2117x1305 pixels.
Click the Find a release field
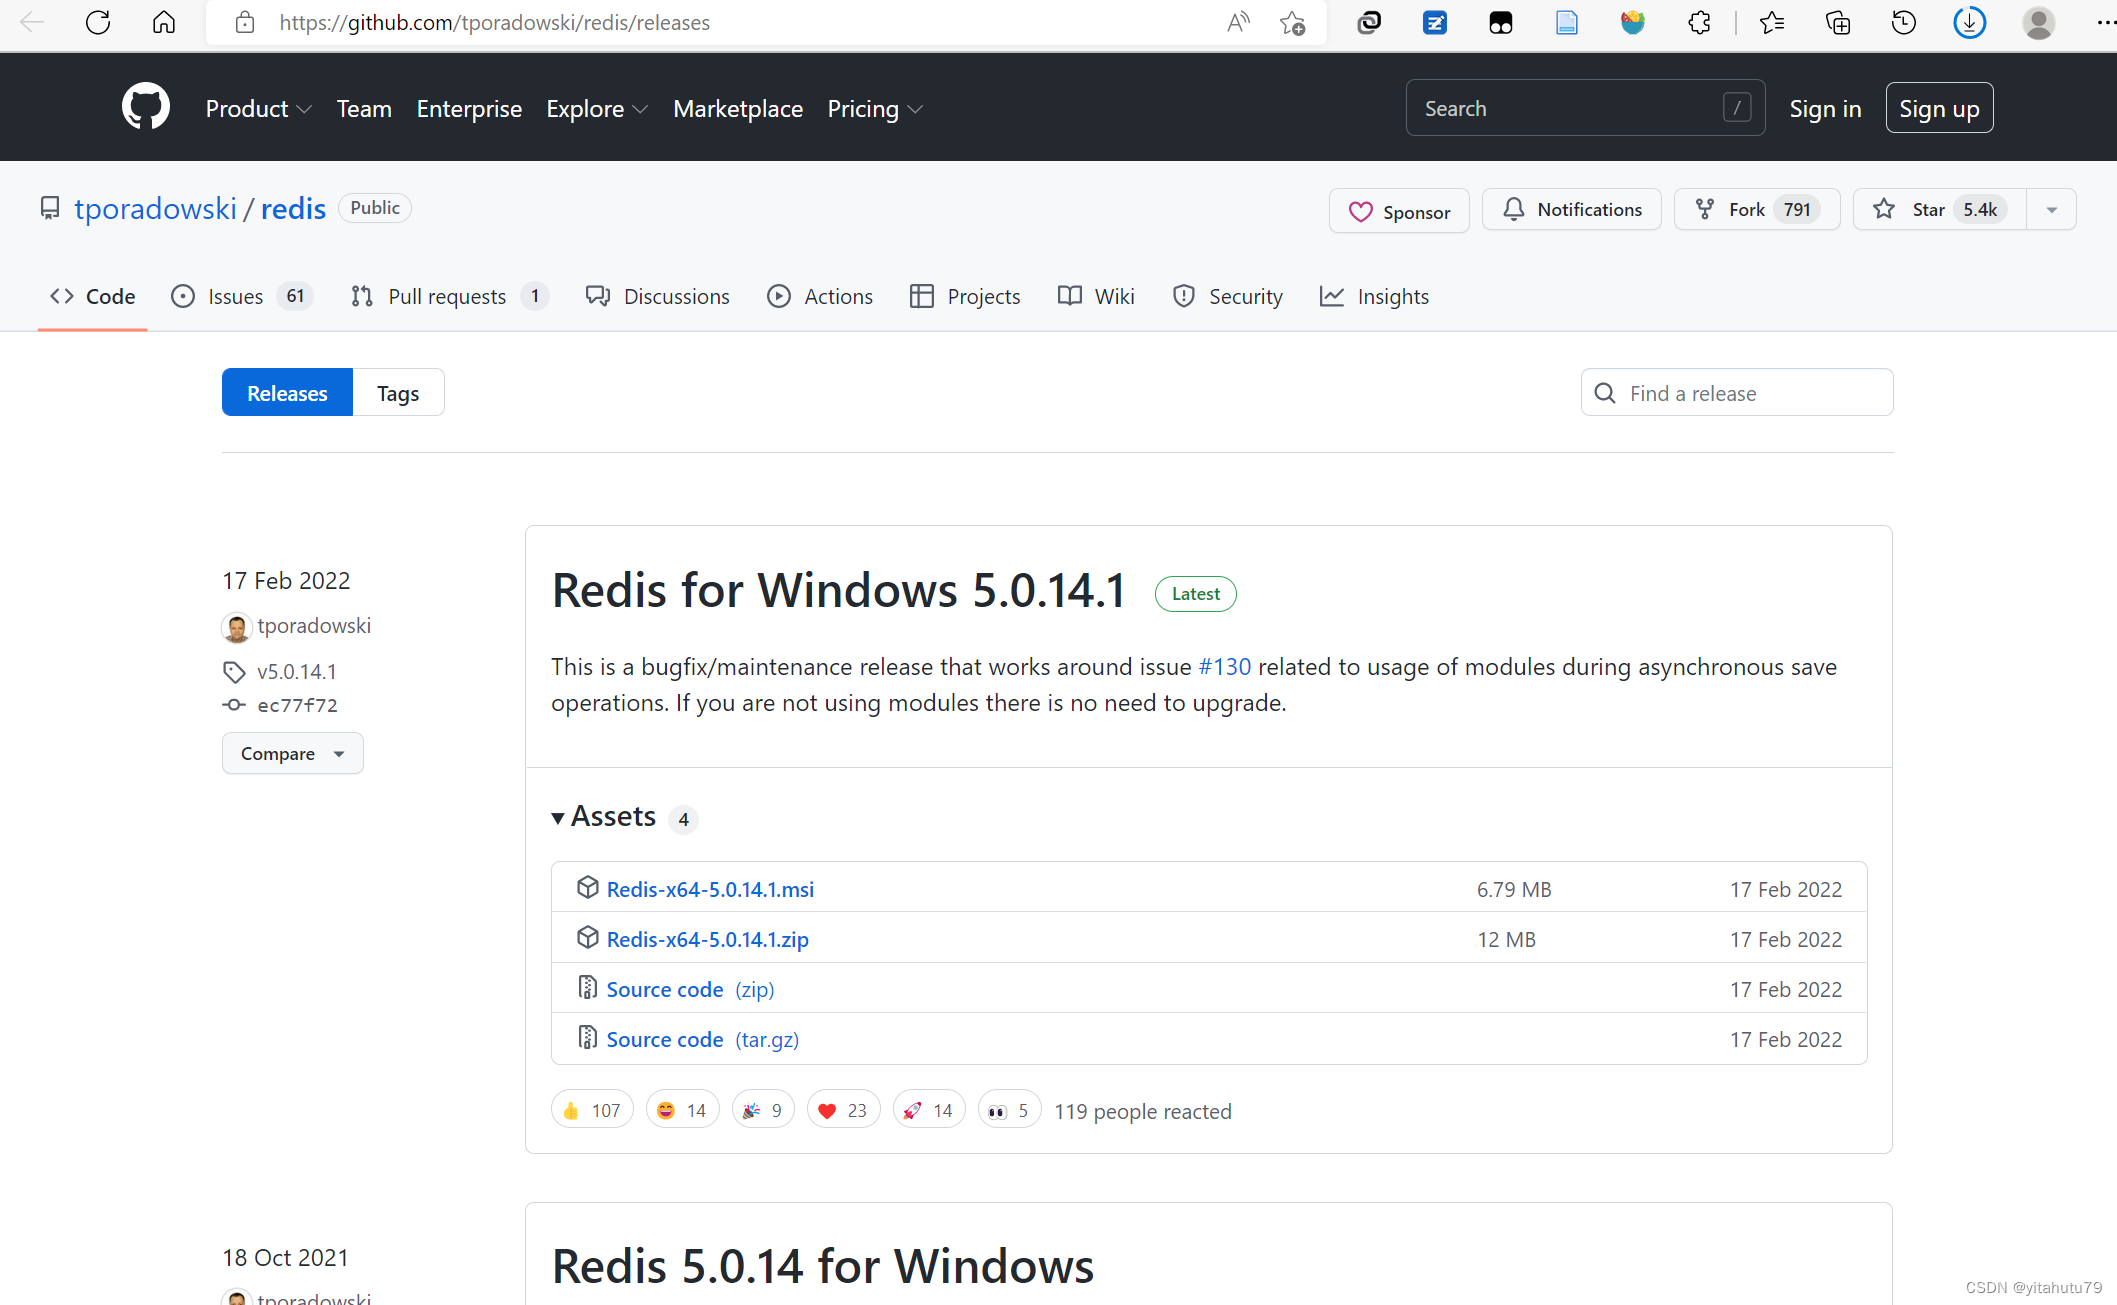click(x=1737, y=393)
